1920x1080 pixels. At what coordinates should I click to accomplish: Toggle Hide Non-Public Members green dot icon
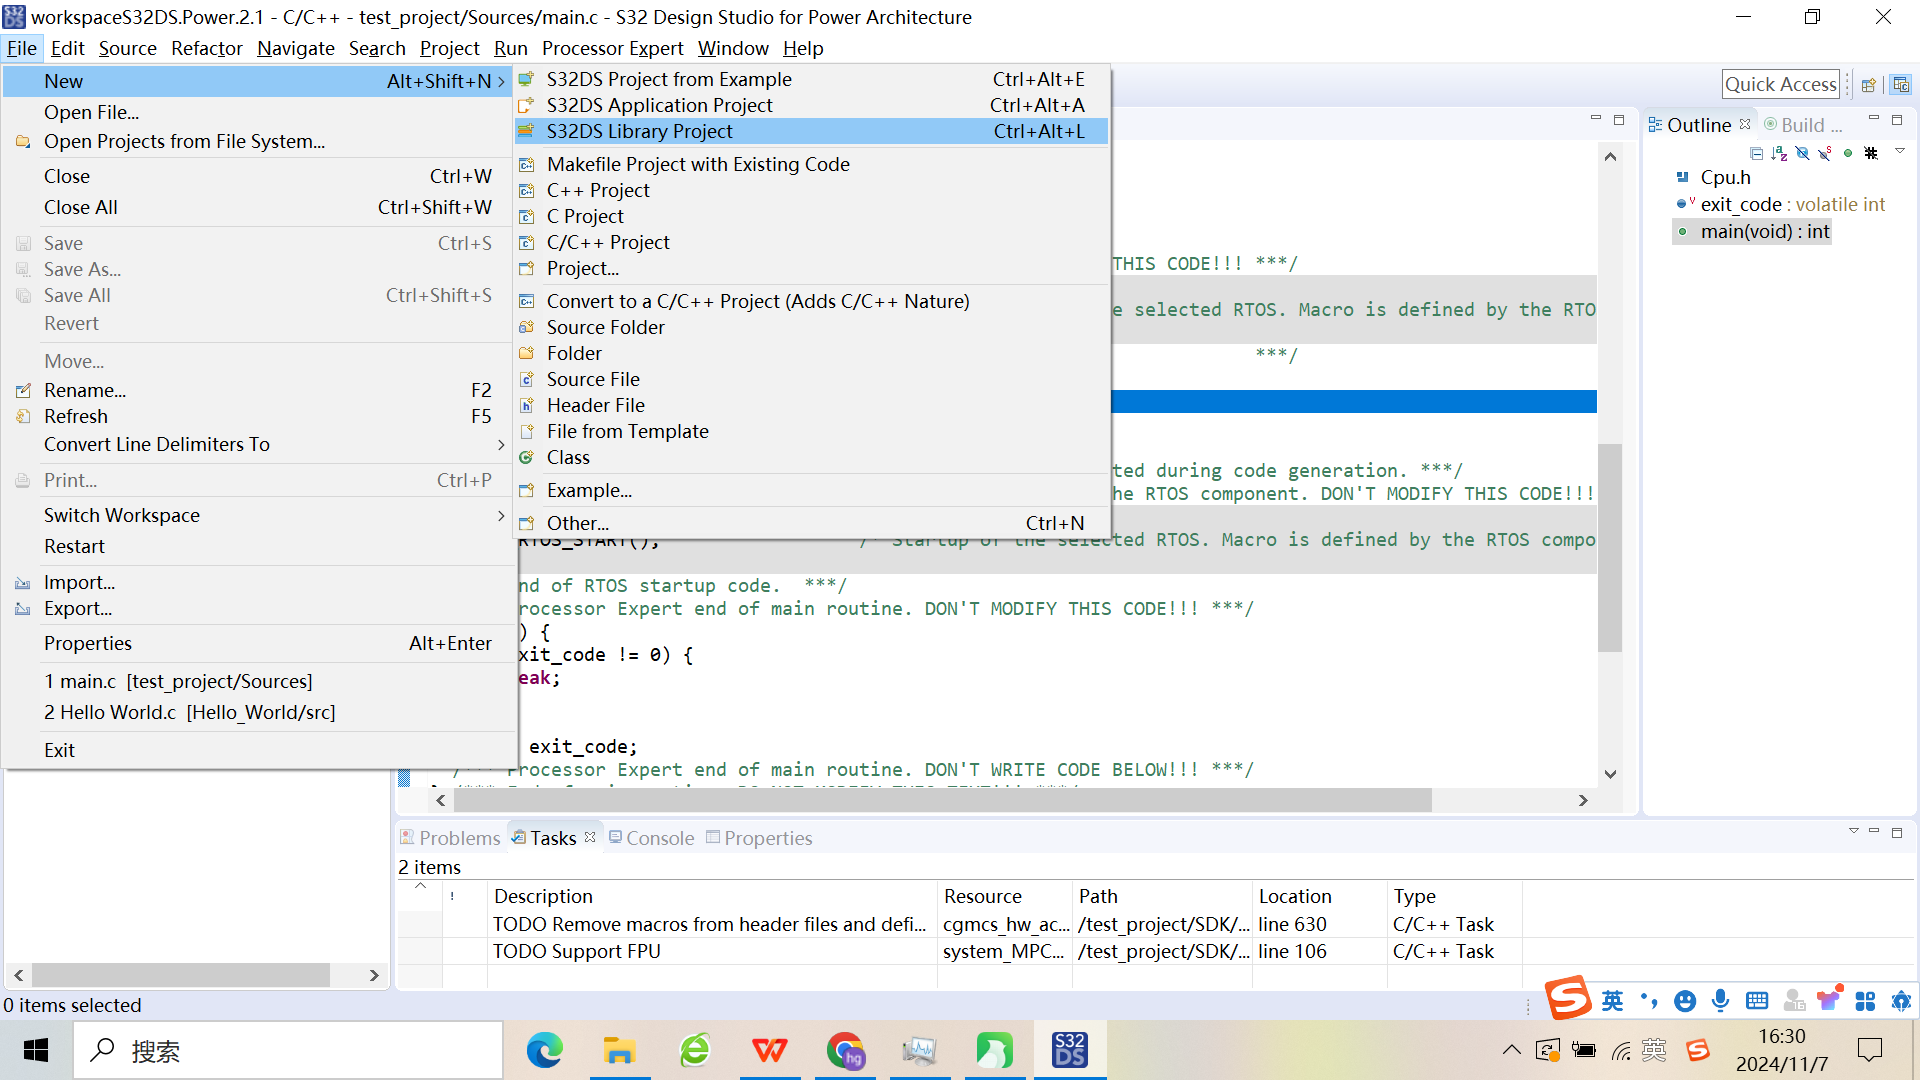(1848, 153)
